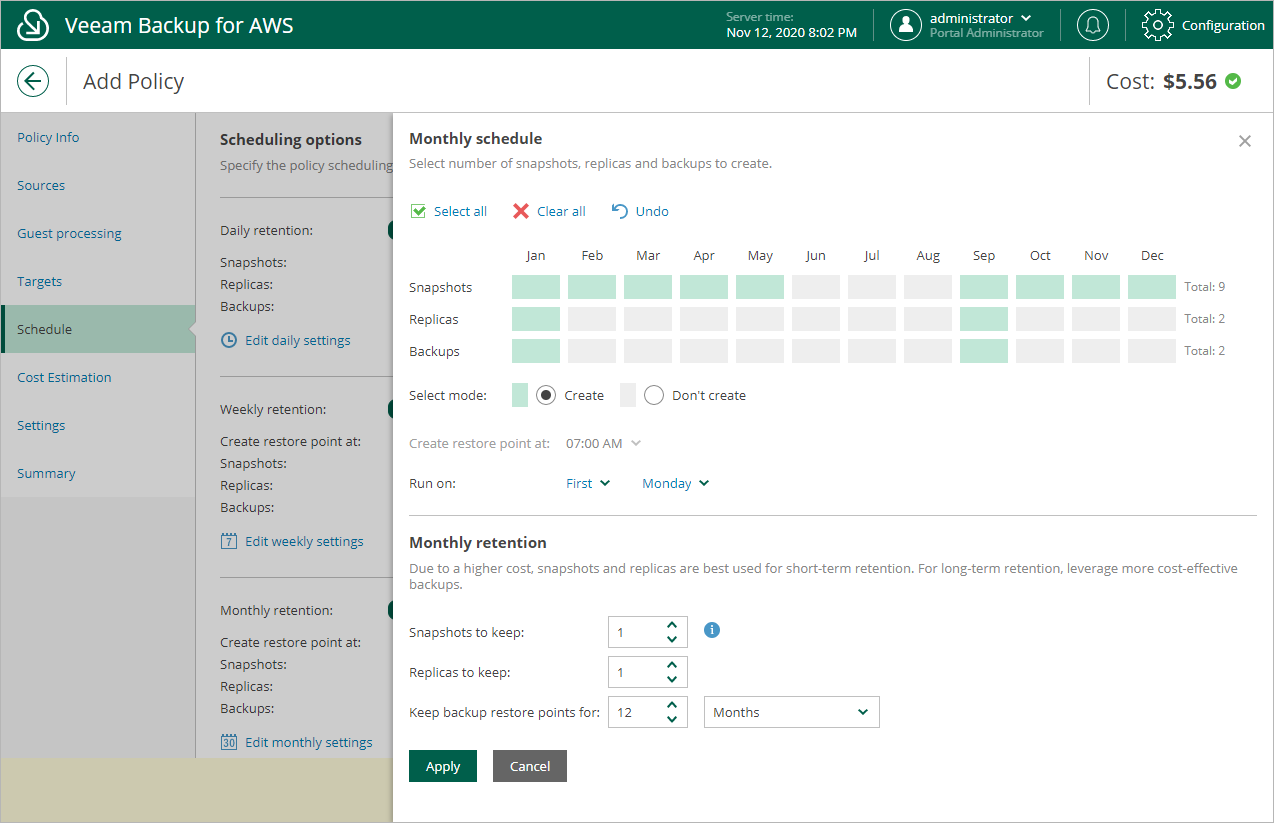Click the info icon beside Snapshots to keep
The height and width of the screenshot is (823, 1274).
click(x=712, y=630)
